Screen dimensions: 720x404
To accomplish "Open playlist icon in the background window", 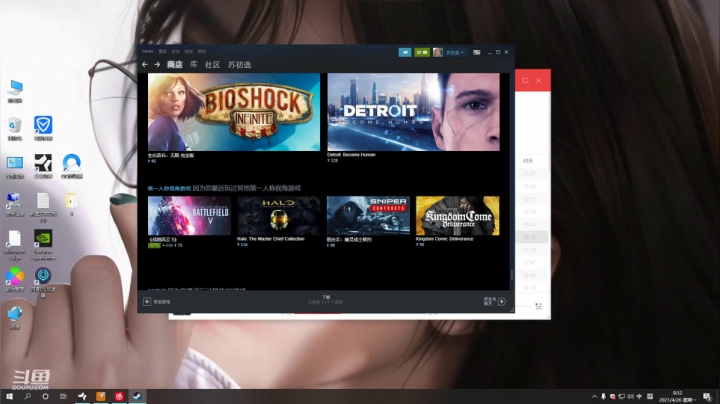I will [539, 306].
